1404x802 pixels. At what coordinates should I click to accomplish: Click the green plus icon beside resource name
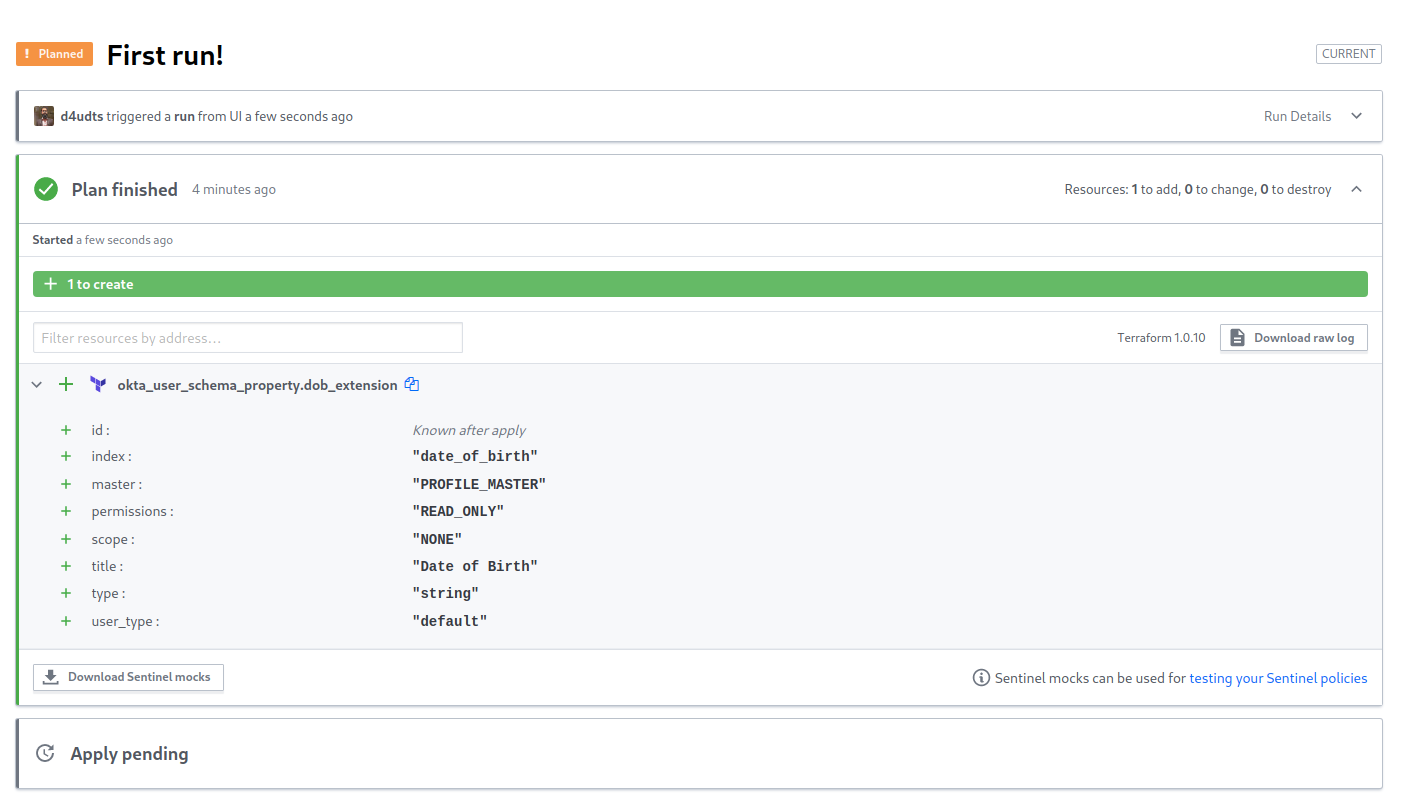66,385
